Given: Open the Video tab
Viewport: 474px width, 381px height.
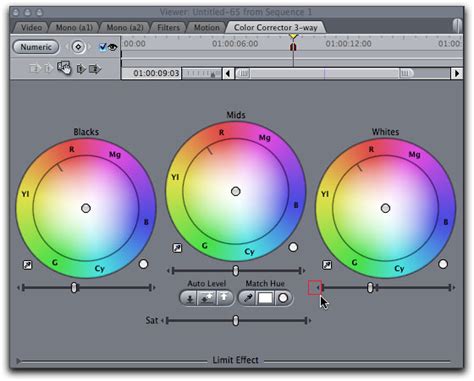Looking at the screenshot, I should [x=31, y=28].
